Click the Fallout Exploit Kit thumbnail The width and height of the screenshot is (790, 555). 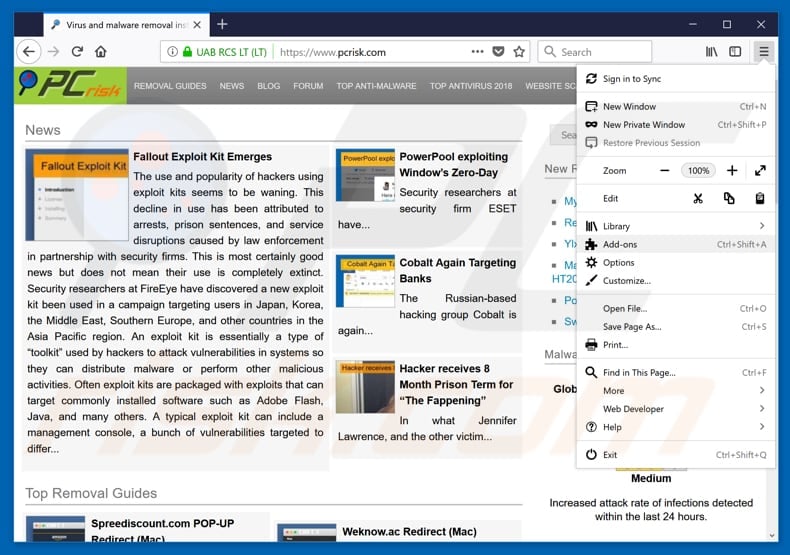(x=77, y=194)
